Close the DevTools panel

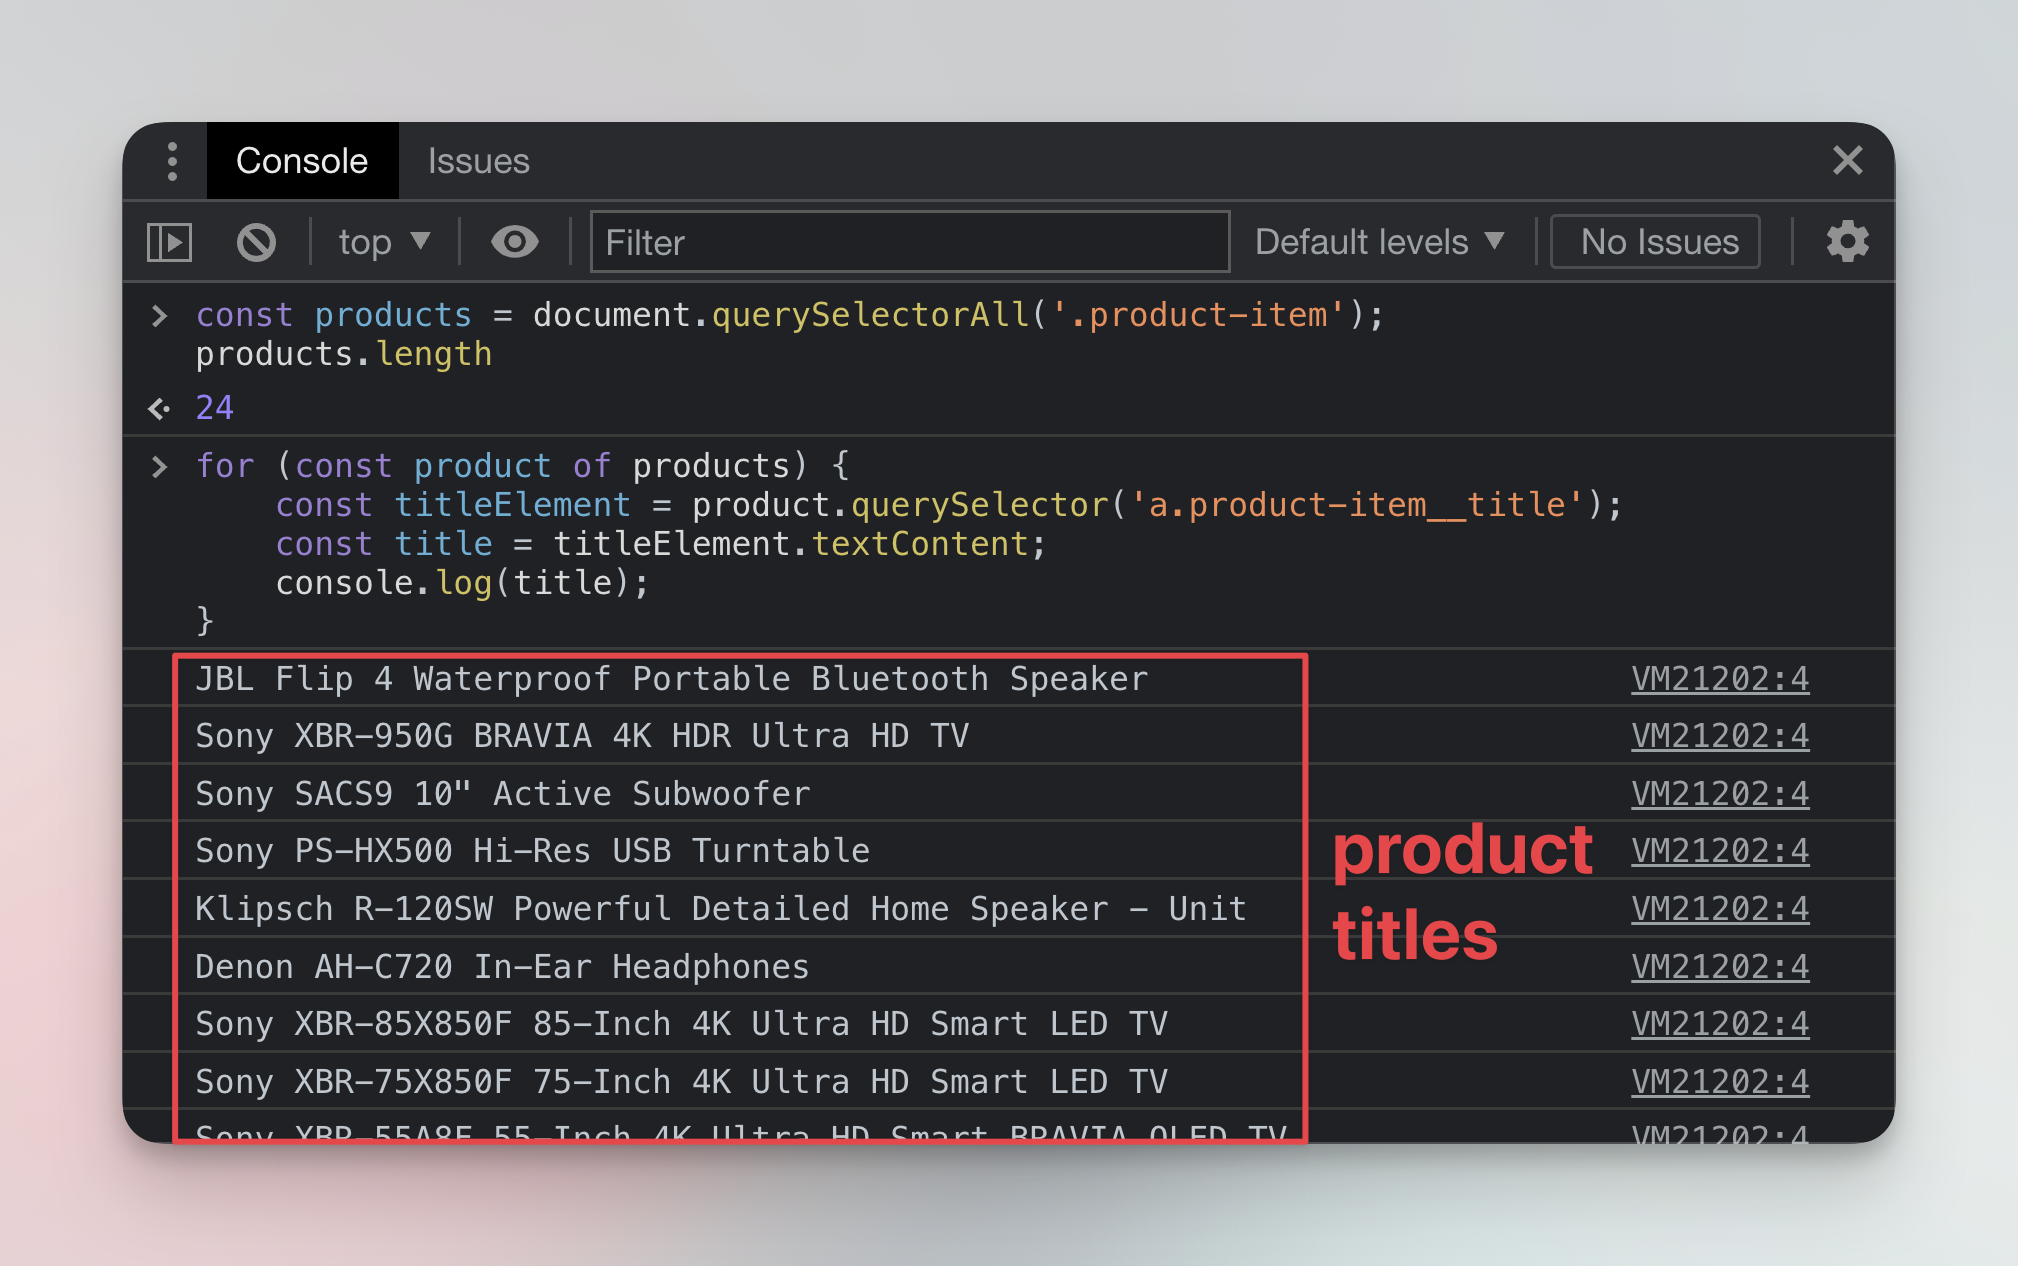(1847, 160)
